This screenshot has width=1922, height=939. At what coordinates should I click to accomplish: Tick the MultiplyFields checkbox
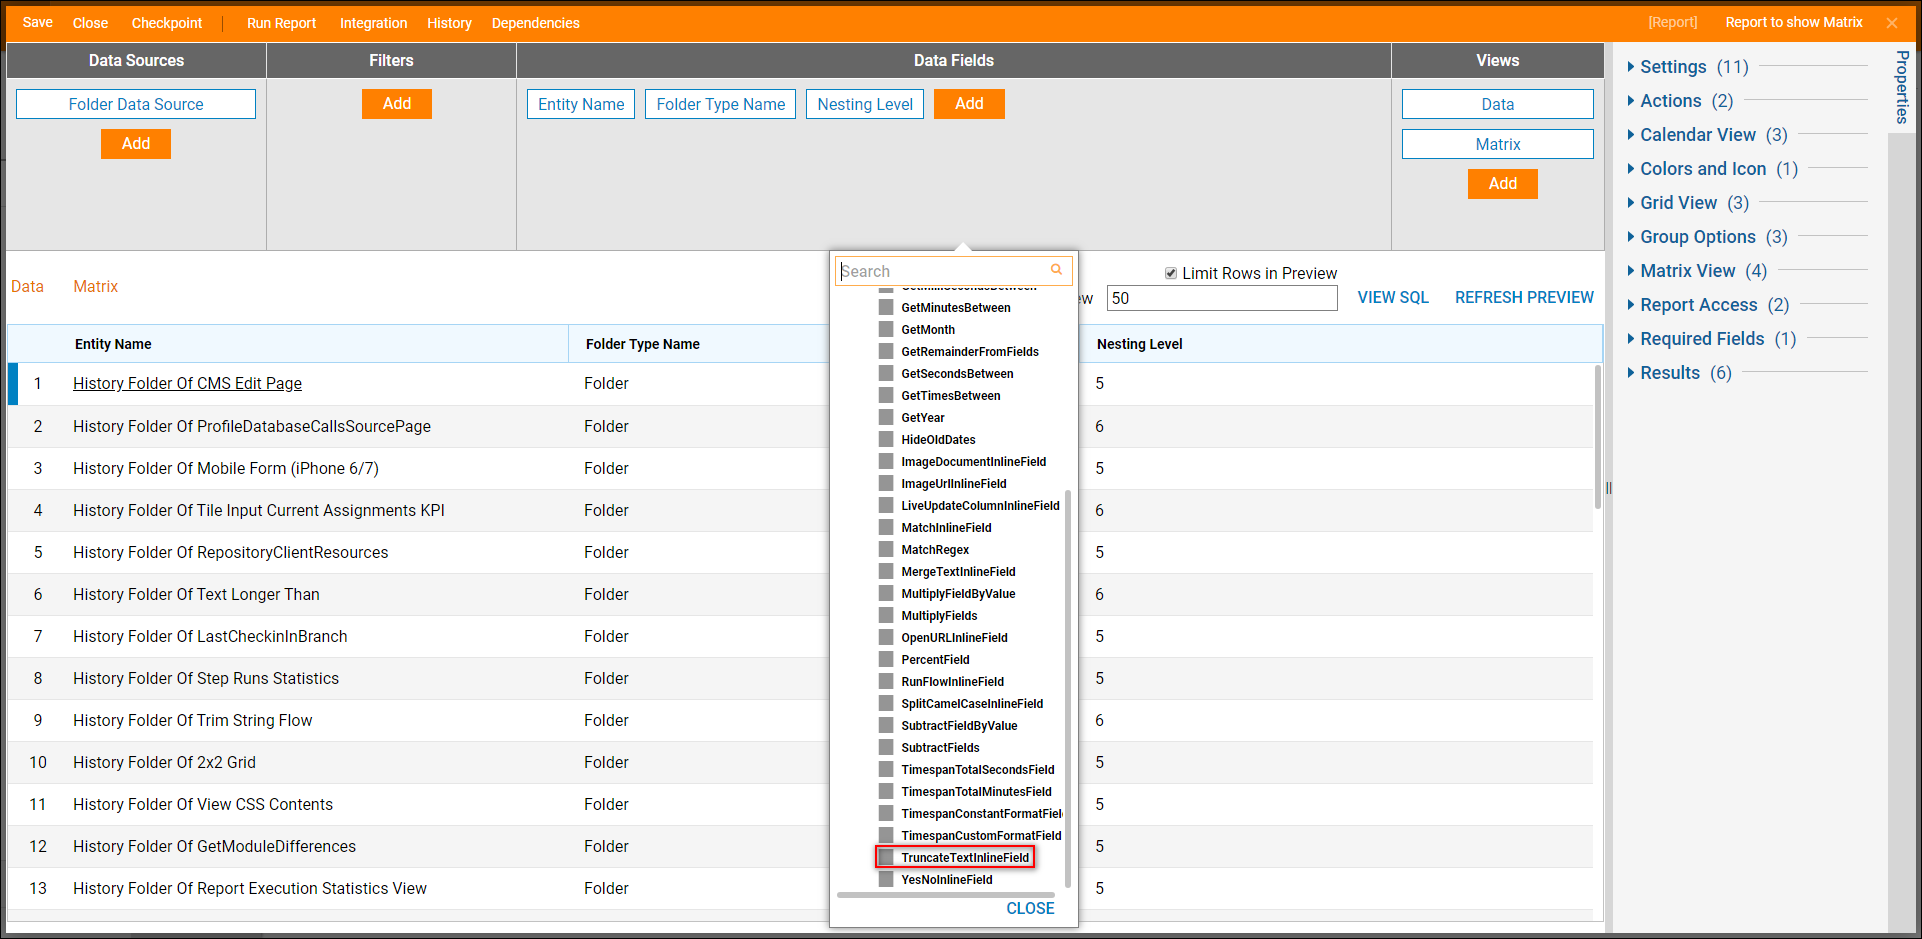coord(886,615)
